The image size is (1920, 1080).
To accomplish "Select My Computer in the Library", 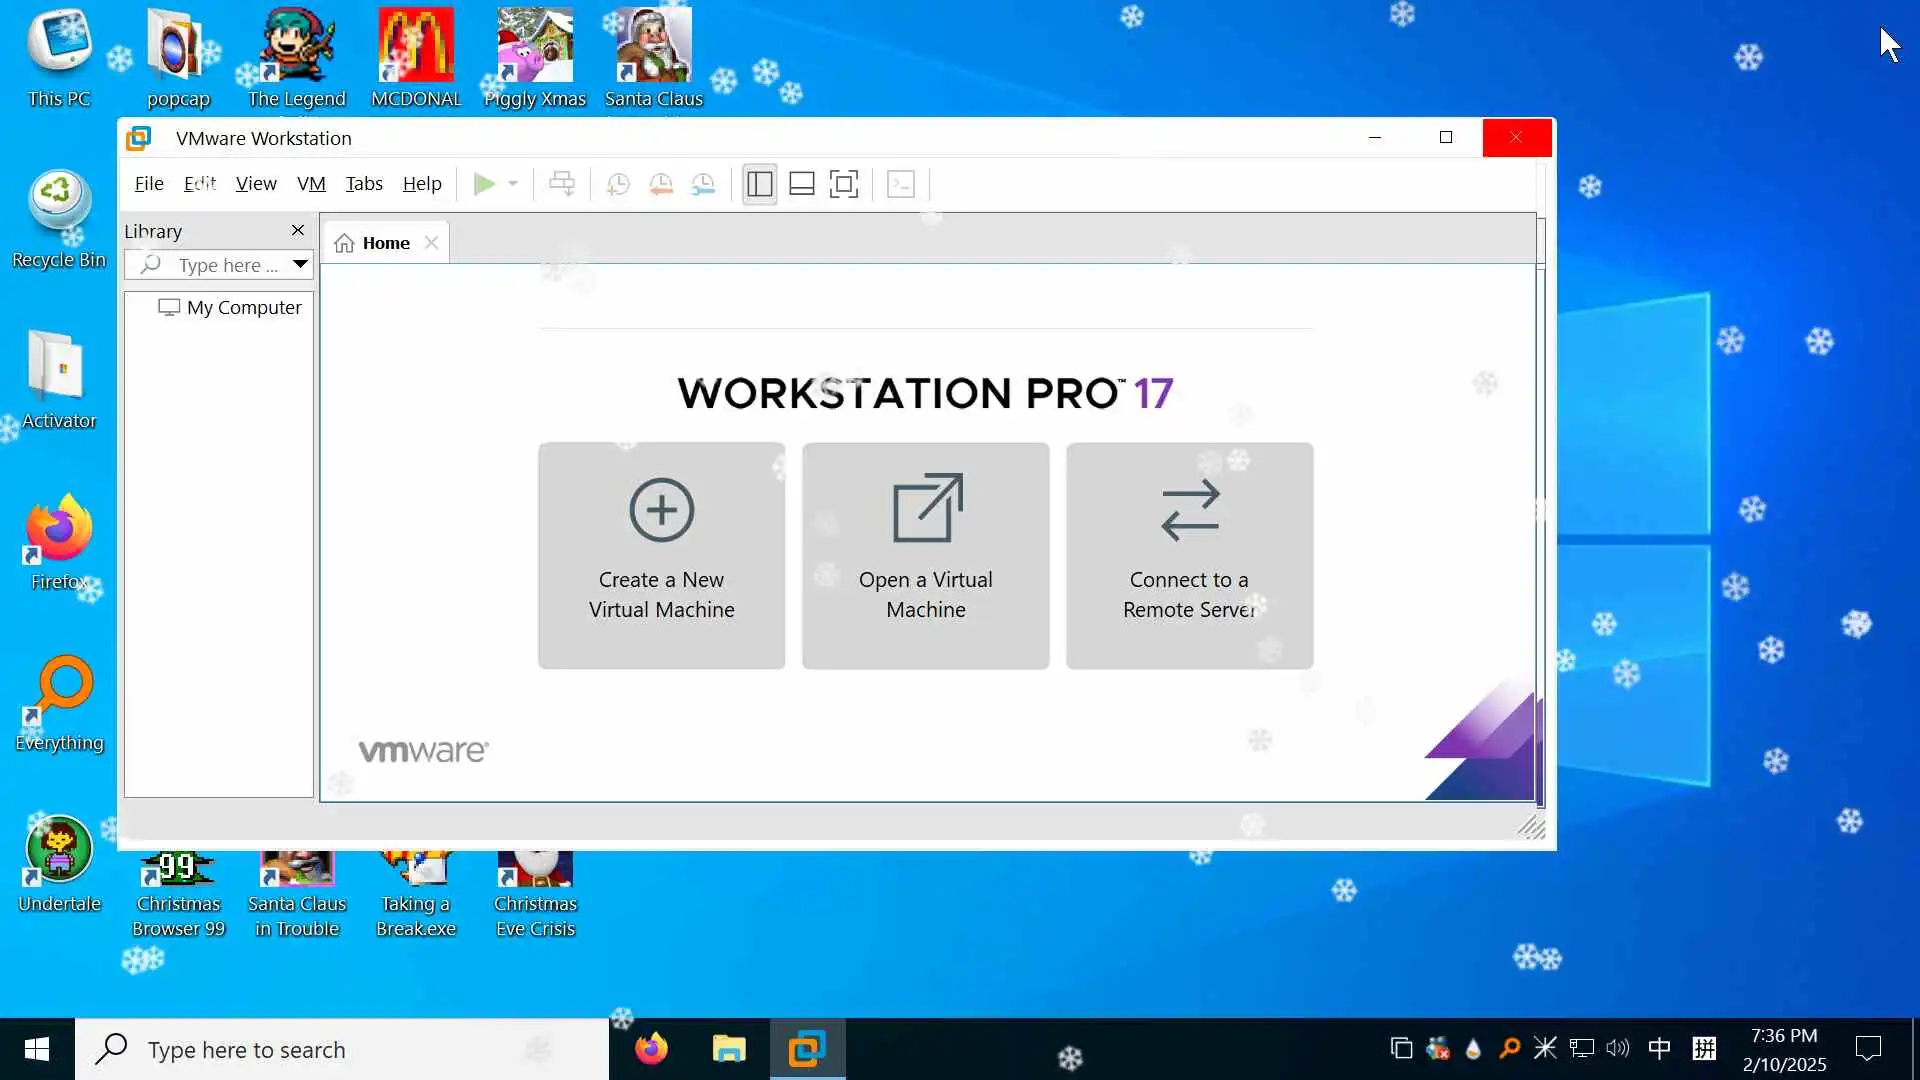I will coord(243,308).
